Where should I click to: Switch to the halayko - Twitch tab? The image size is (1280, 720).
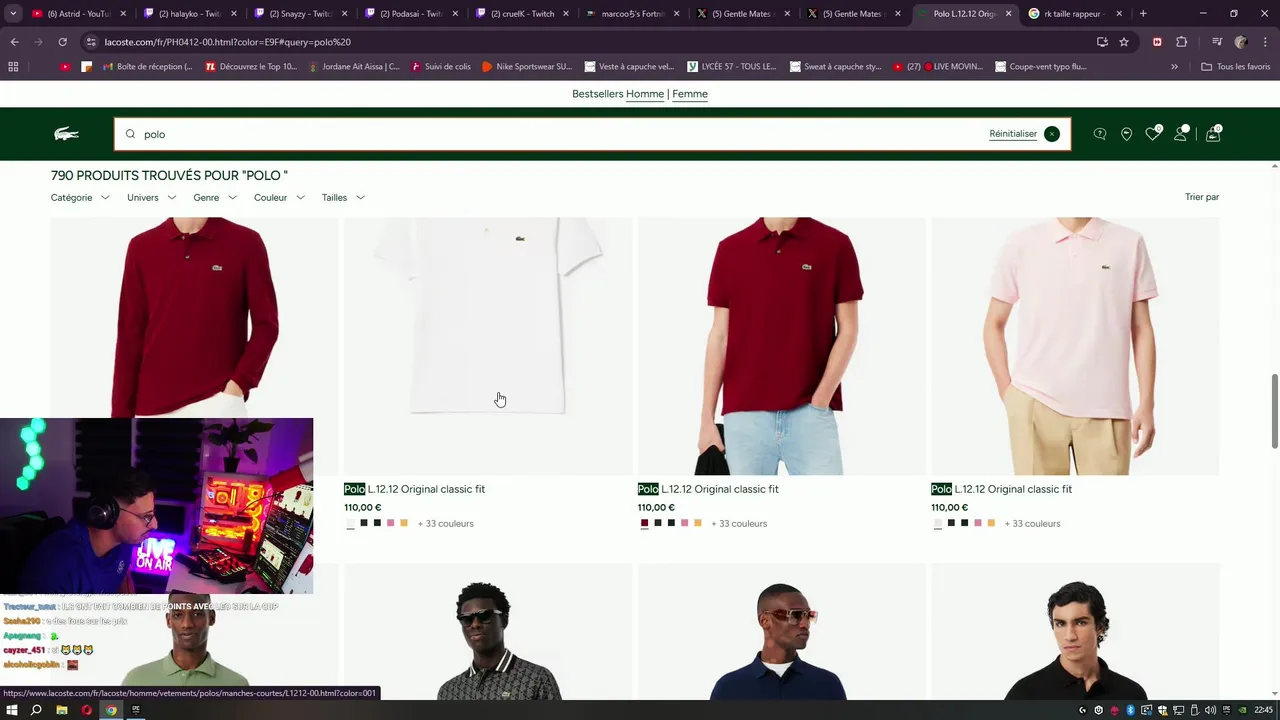pos(190,14)
